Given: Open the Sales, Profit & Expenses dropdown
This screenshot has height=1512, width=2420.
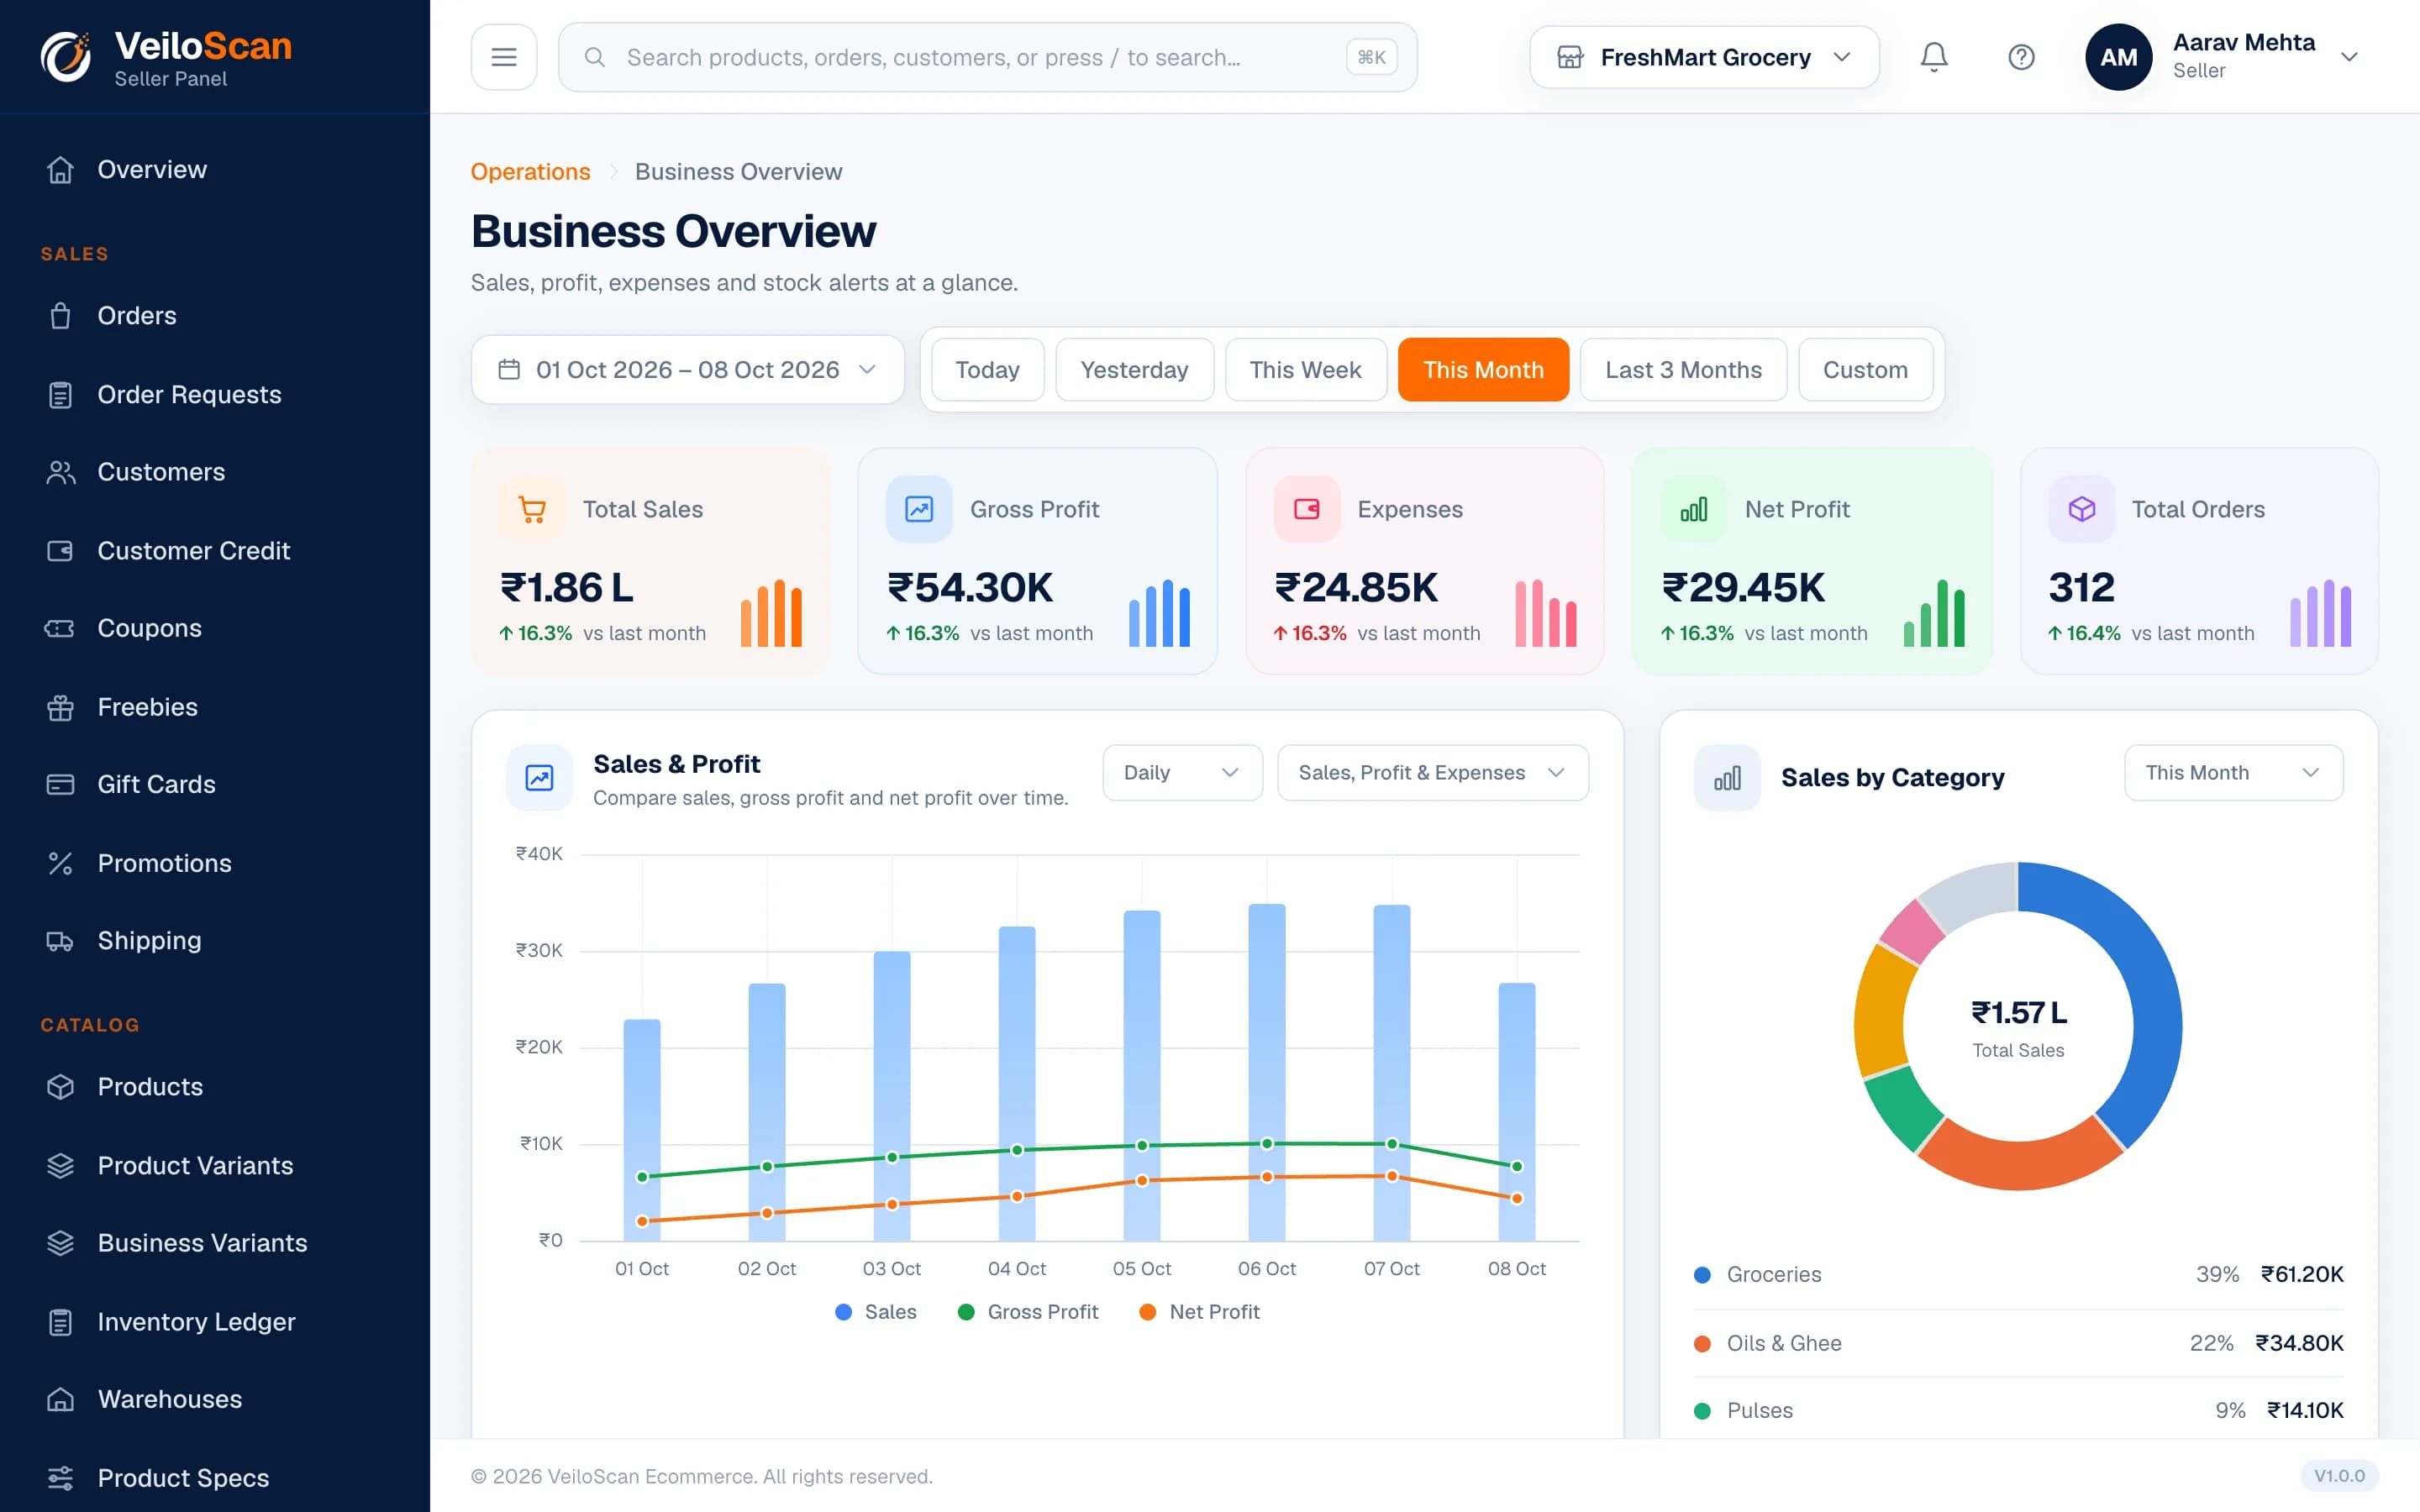Looking at the screenshot, I should pyautogui.click(x=1432, y=772).
